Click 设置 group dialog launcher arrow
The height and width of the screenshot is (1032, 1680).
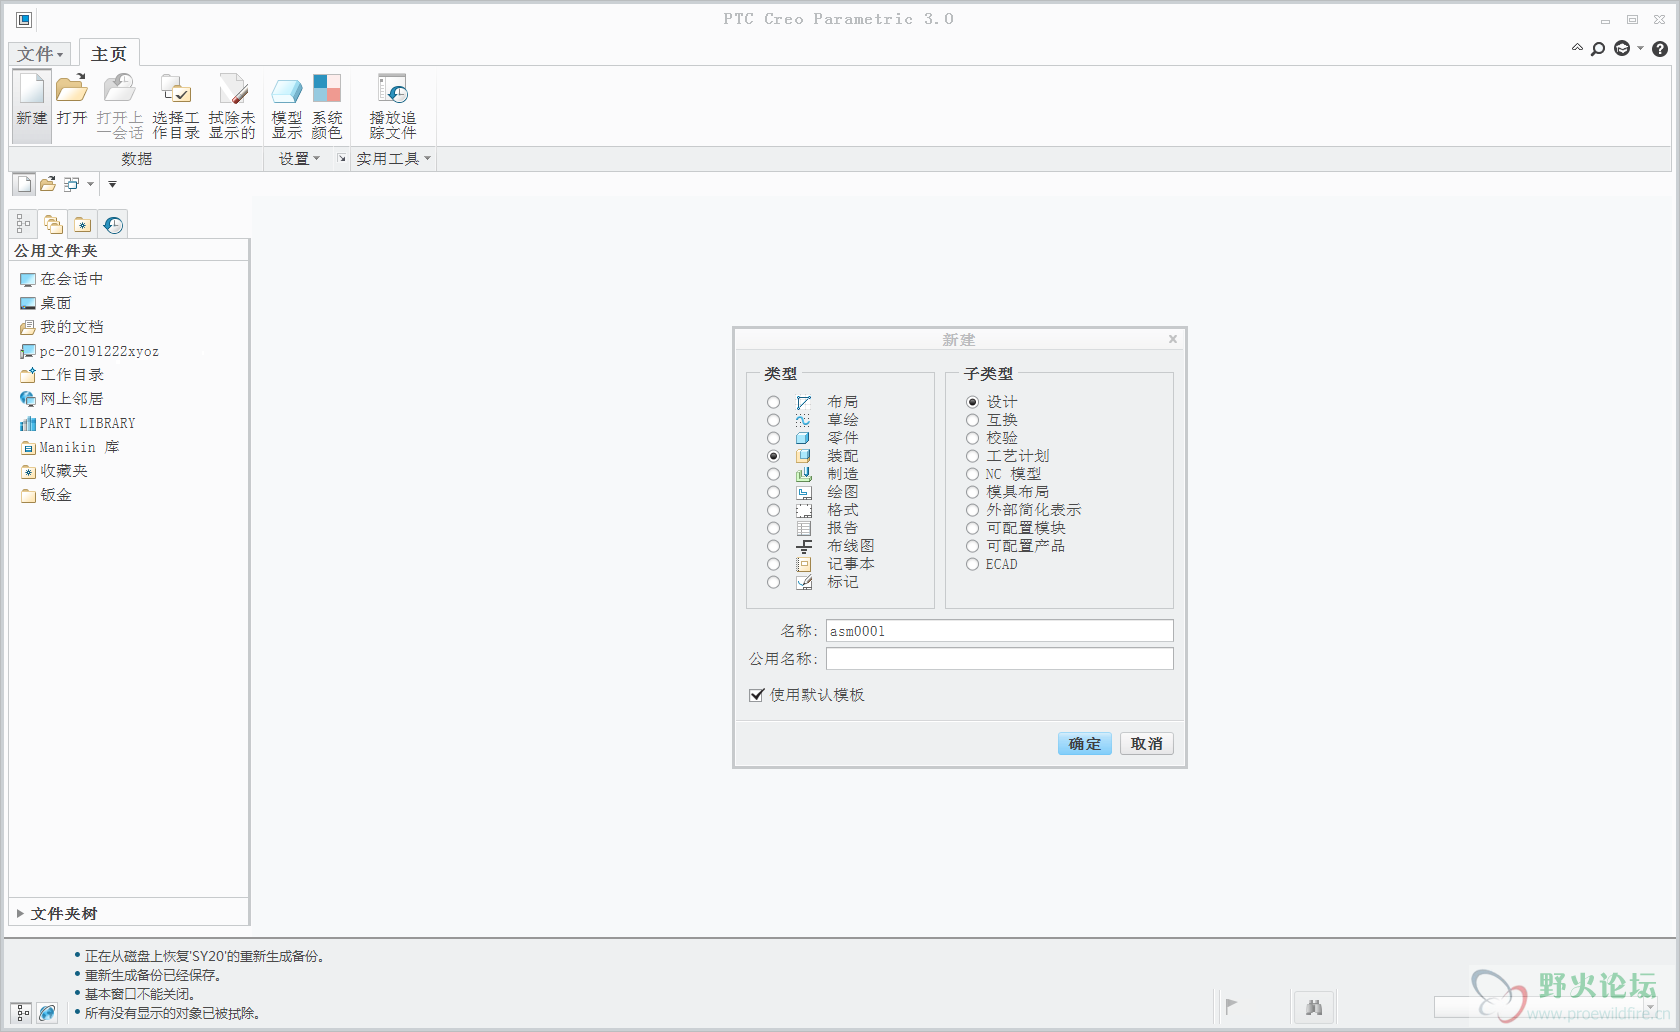point(341,159)
